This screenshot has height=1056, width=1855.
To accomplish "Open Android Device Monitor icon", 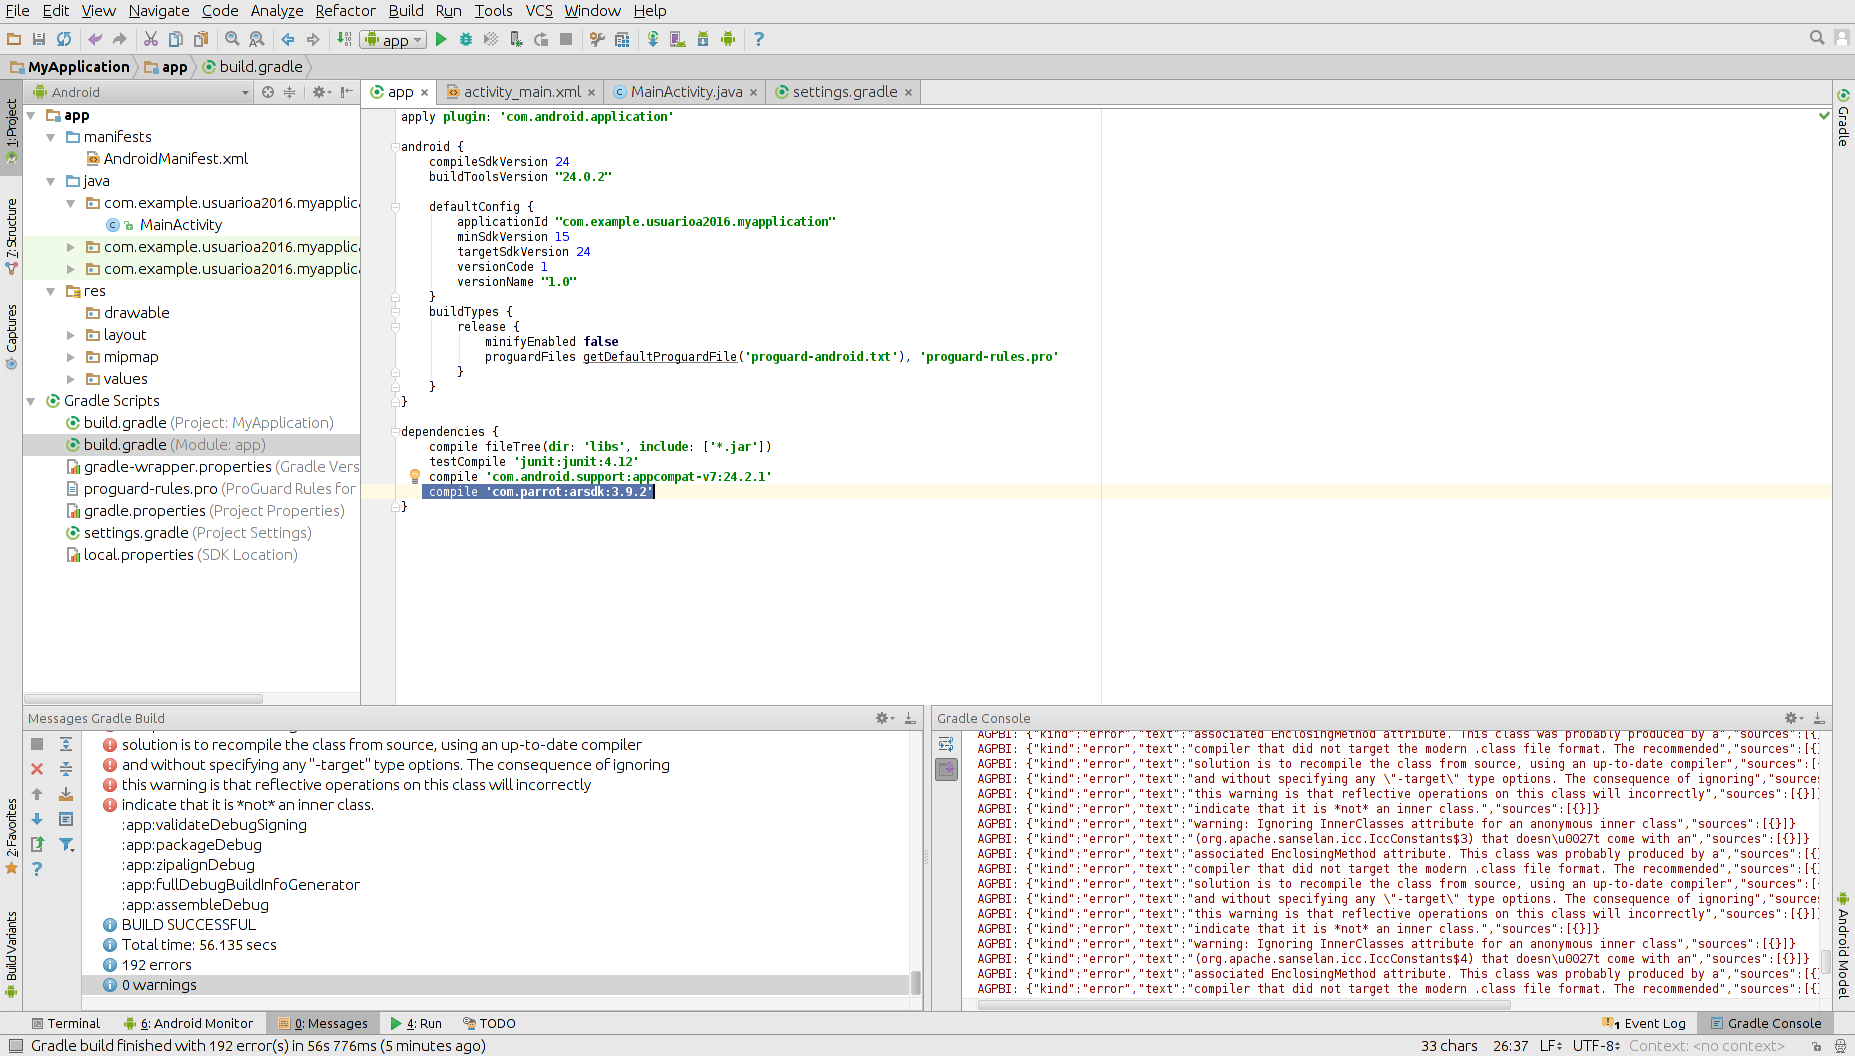I will coord(728,39).
